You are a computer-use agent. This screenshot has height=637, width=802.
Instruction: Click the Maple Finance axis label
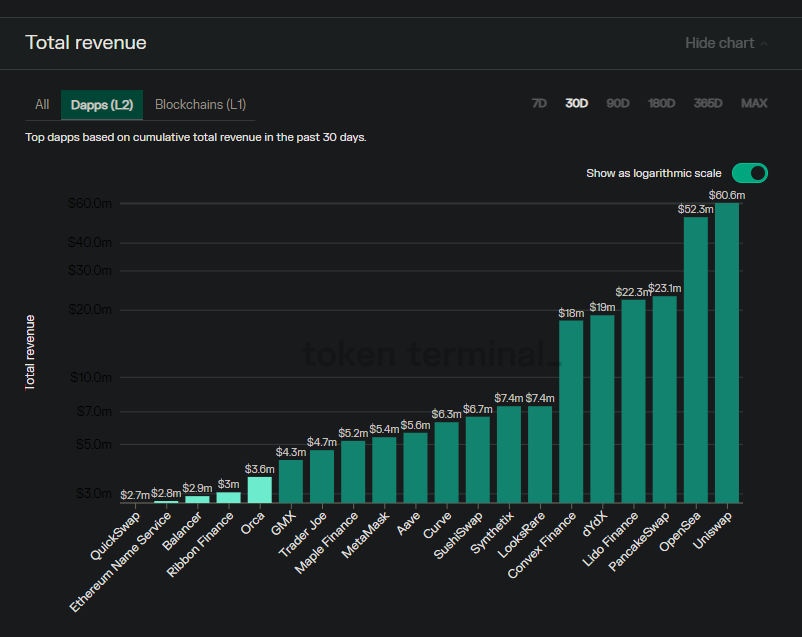coord(326,542)
